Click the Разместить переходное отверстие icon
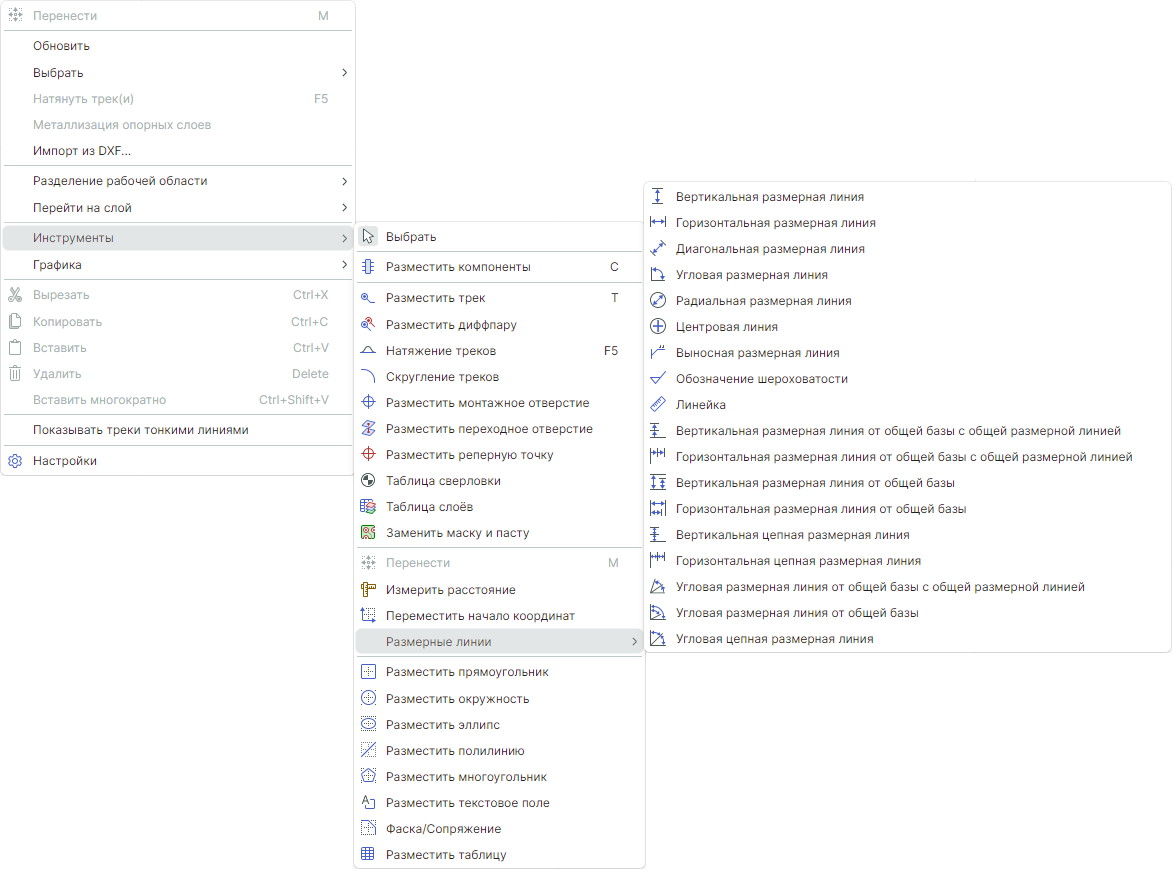Image resolution: width=1172 pixels, height=869 pixels. tap(368, 429)
